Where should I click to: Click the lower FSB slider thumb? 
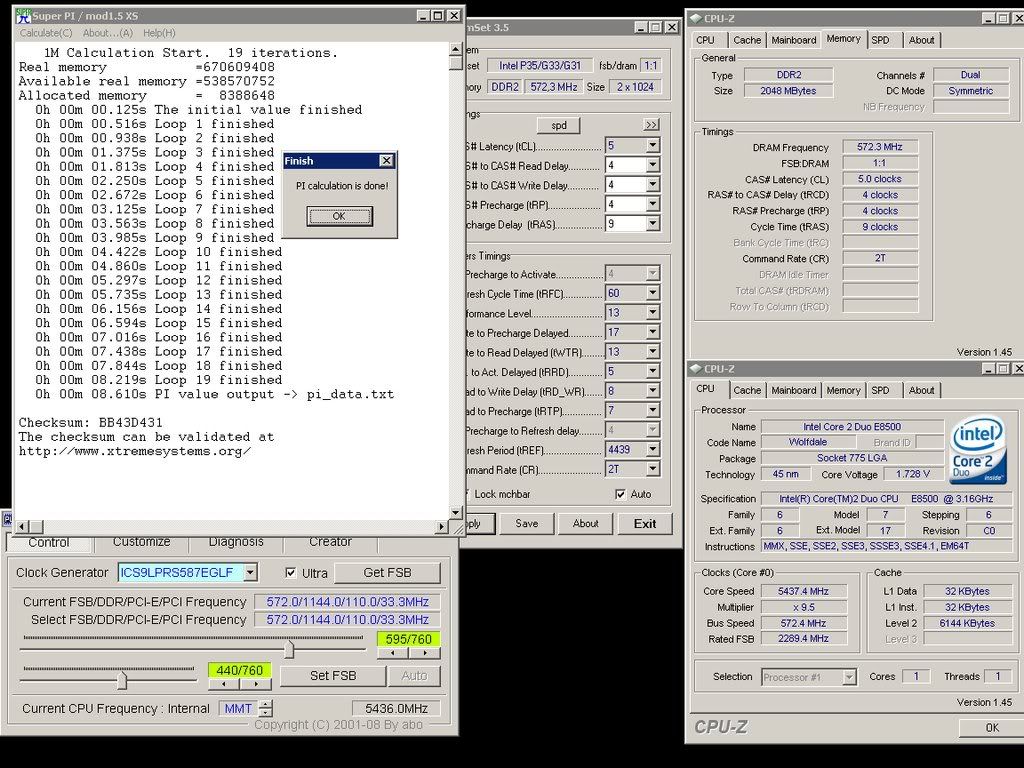(x=122, y=681)
